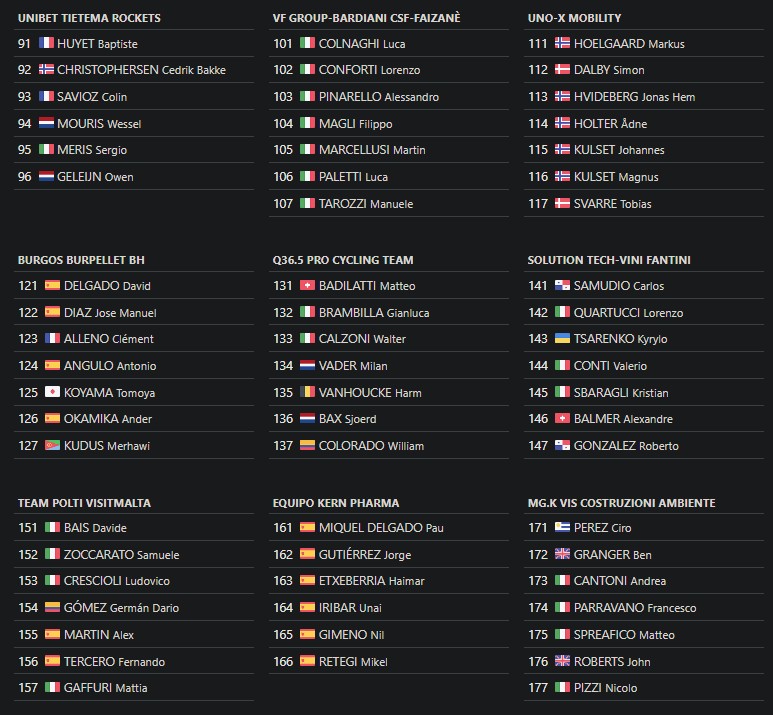
Task: Open the EQUIPO KERN PHARMA team page
Action: pyautogui.click(x=336, y=503)
